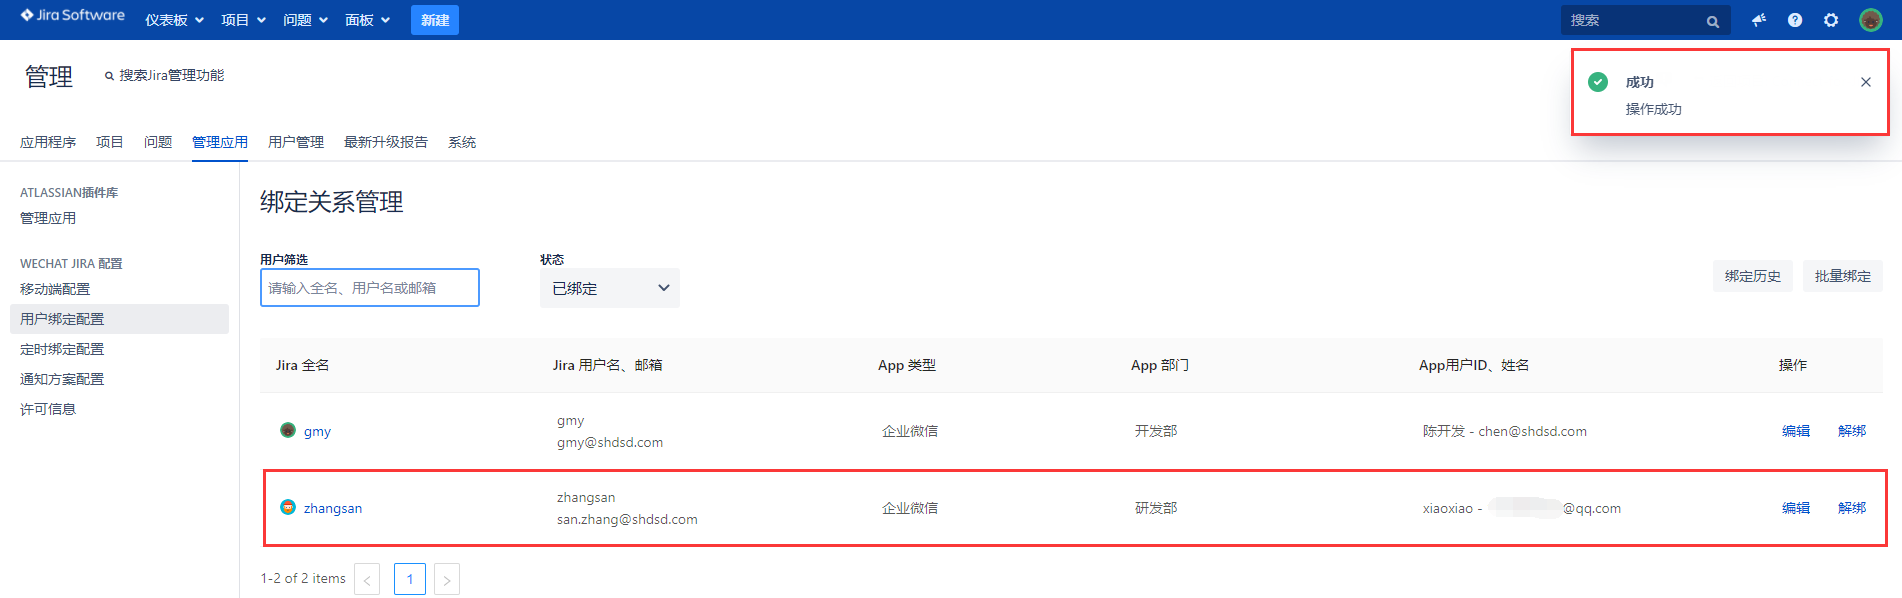This screenshot has height=598, width=1902.
Task: Click the zhangsan user avatar icon
Action: pos(288,508)
